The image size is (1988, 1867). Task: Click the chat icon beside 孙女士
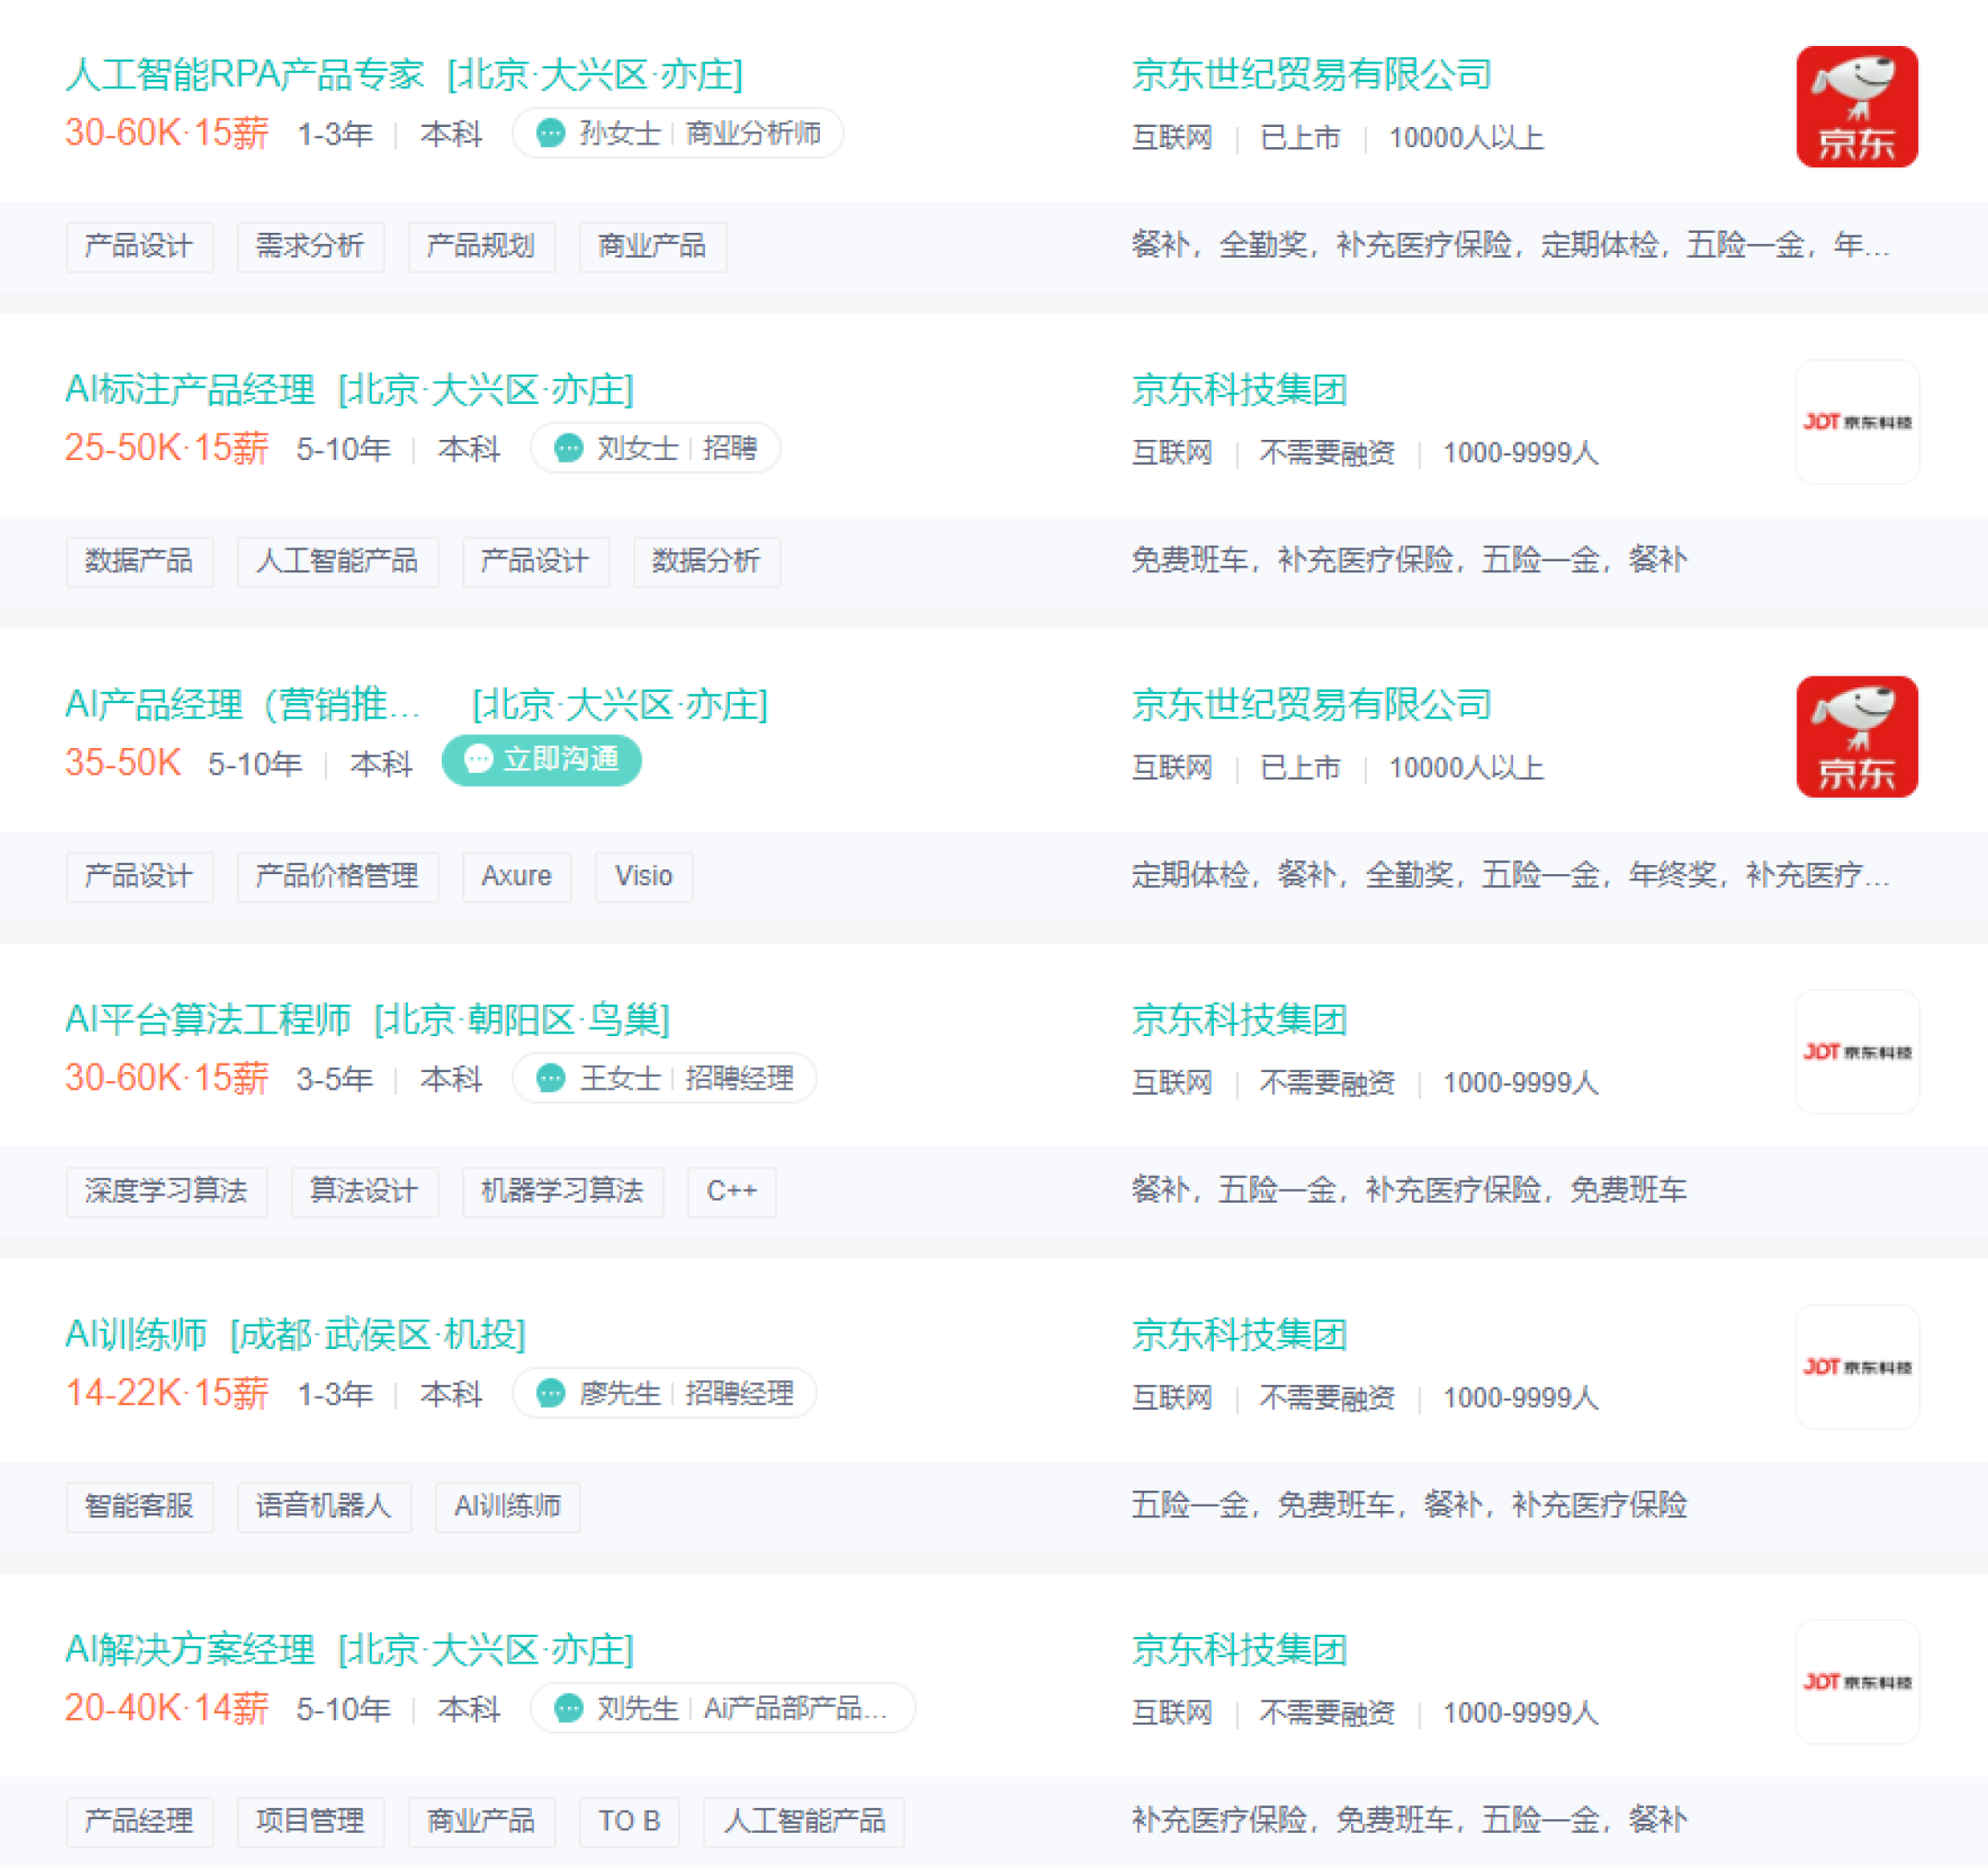550,133
